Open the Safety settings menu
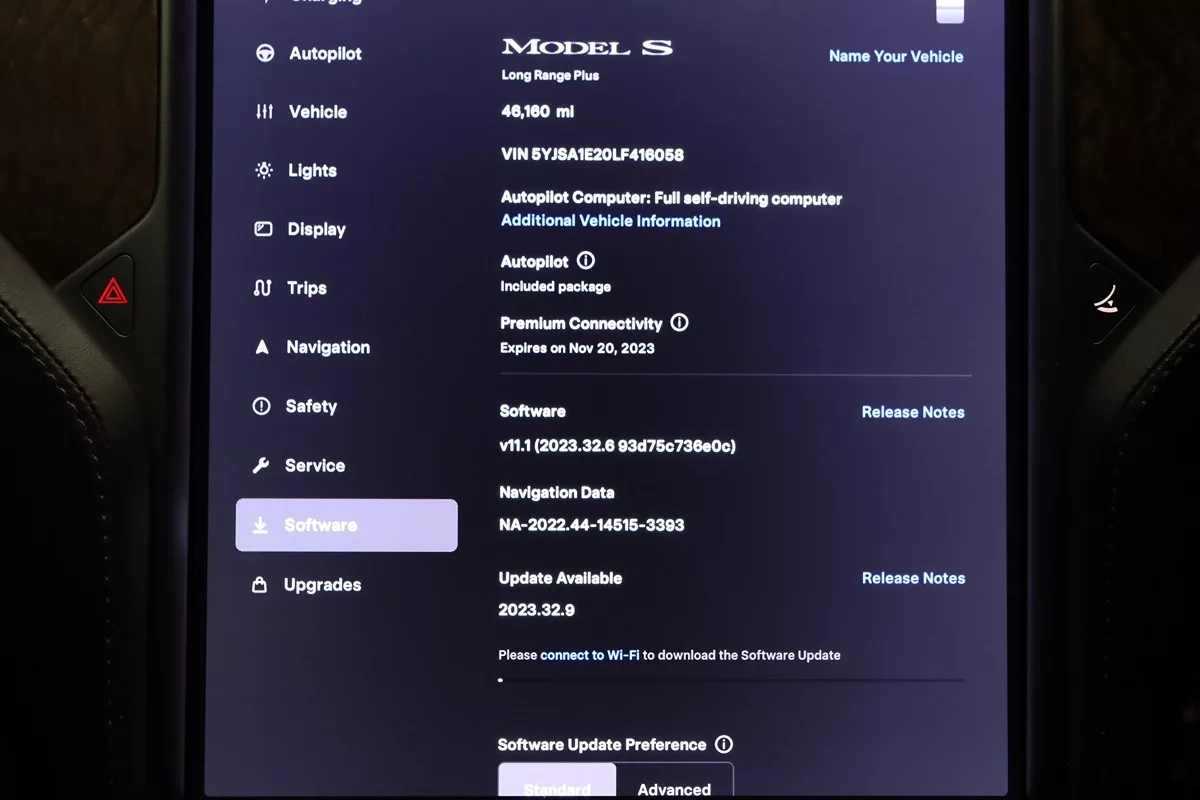This screenshot has height=800, width=1200. point(310,406)
